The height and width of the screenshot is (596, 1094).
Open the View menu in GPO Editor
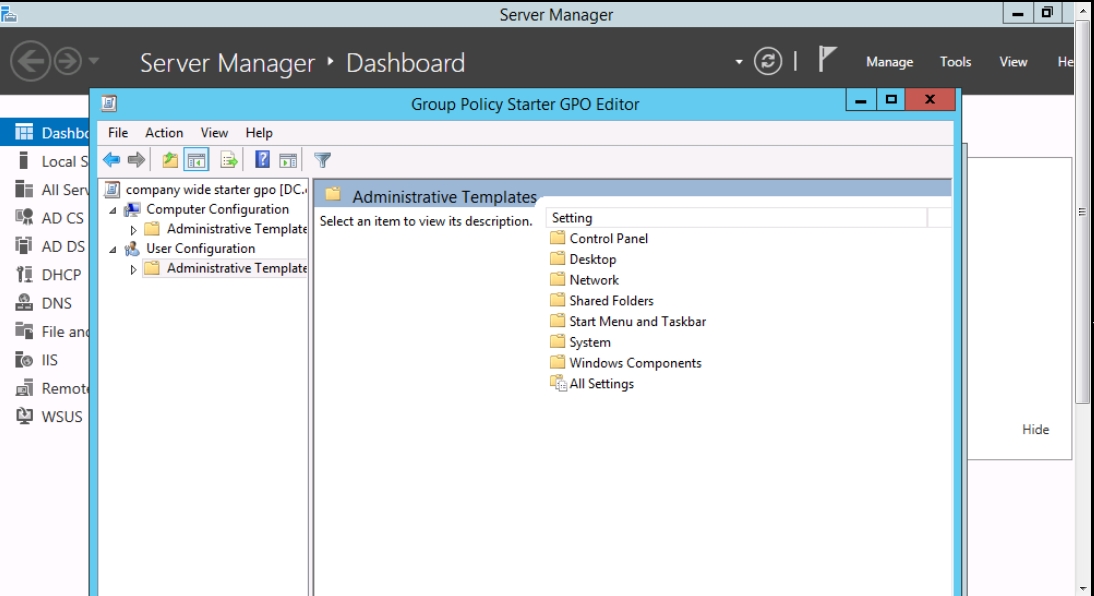[x=214, y=133]
